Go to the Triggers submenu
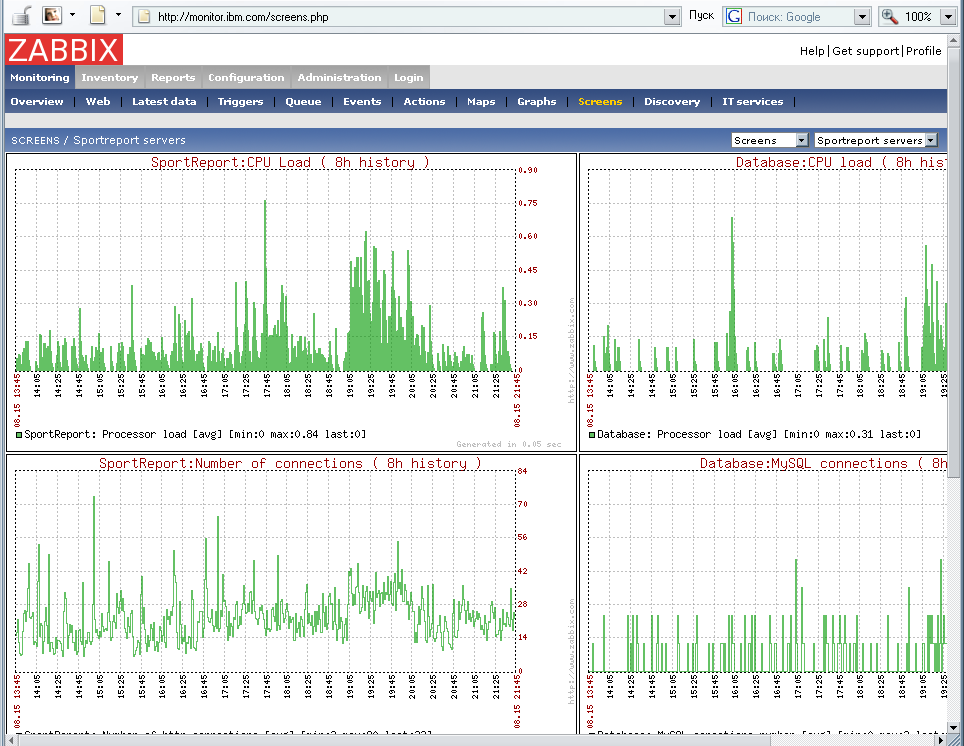 tap(240, 102)
